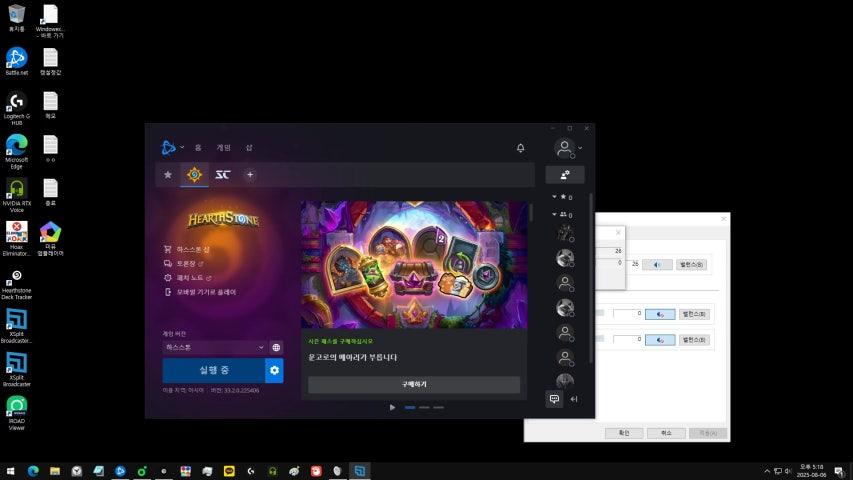
Task: Open the profile avatar dropdown in Battle.net
Action: point(567,147)
